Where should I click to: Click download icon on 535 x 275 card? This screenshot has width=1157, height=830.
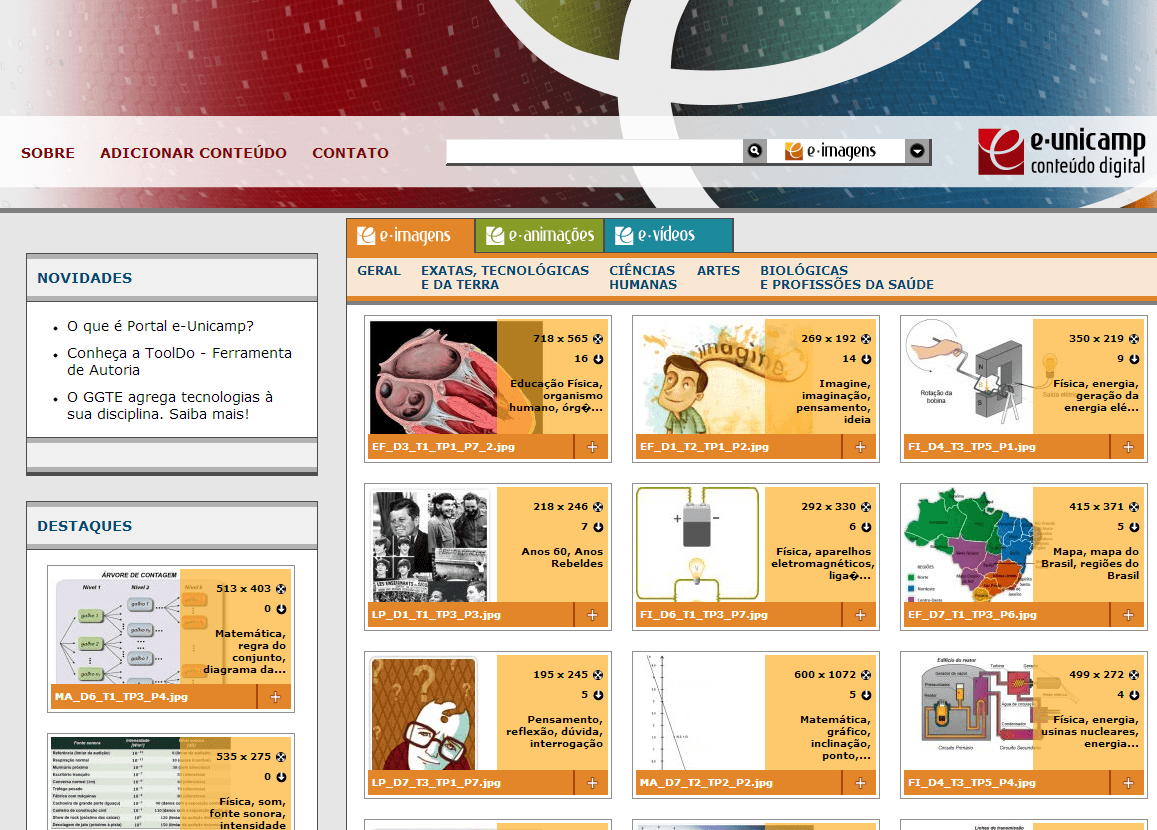pos(281,778)
